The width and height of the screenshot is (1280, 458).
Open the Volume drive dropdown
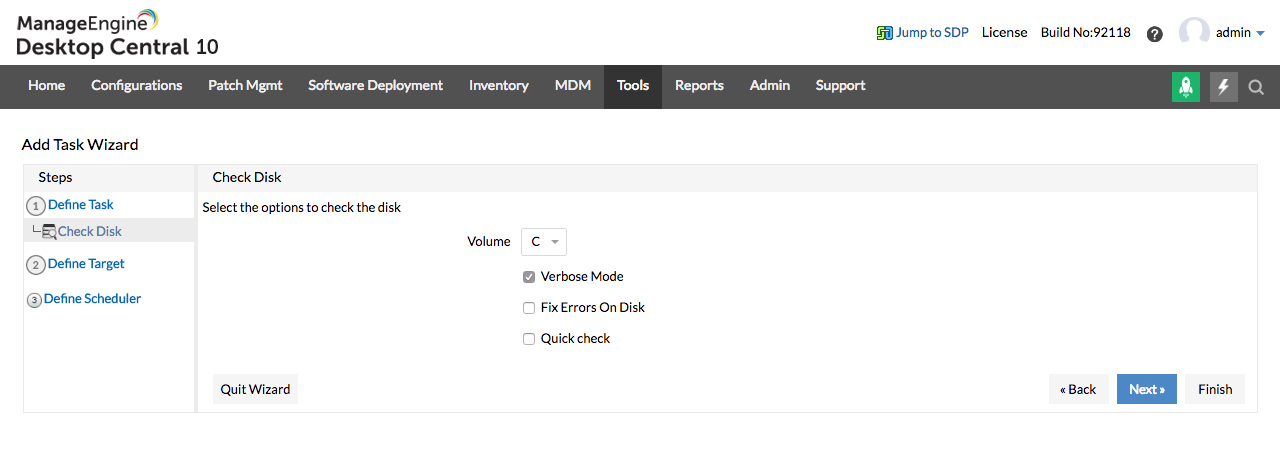point(544,242)
